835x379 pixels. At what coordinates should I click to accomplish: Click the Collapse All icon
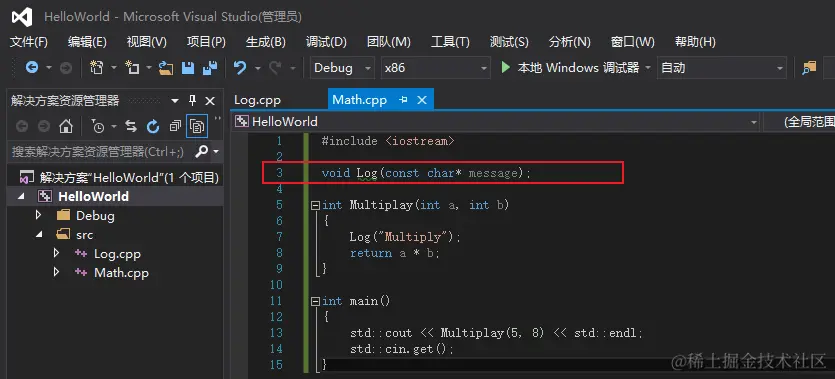(175, 126)
